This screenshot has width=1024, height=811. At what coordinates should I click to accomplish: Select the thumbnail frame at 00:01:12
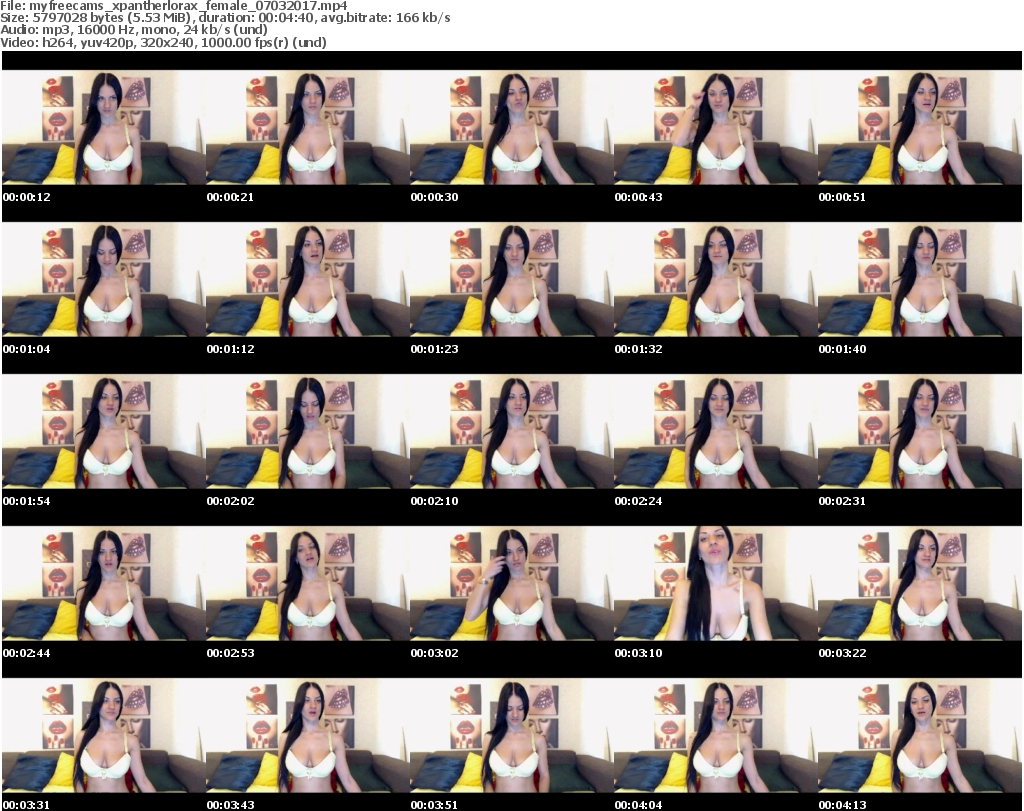pyautogui.click(x=308, y=279)
